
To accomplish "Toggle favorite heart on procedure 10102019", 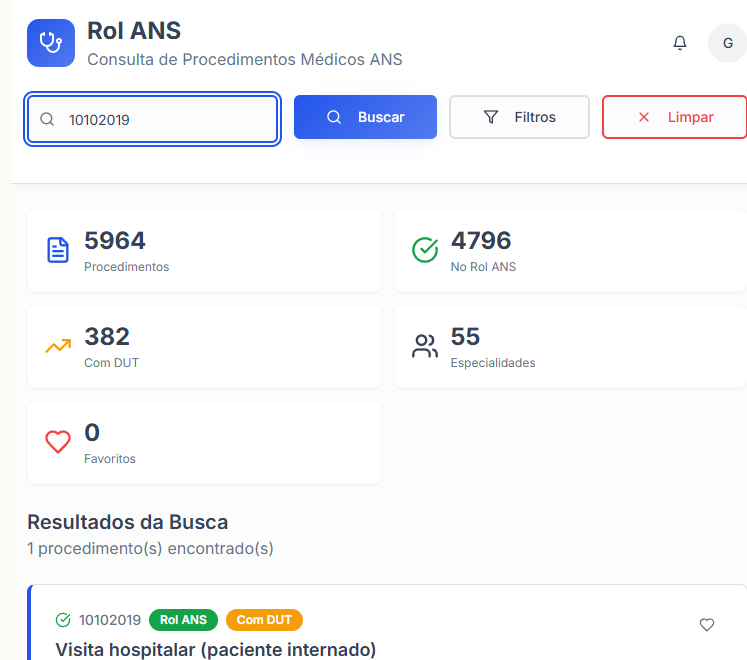I will (x=707, y=625).
